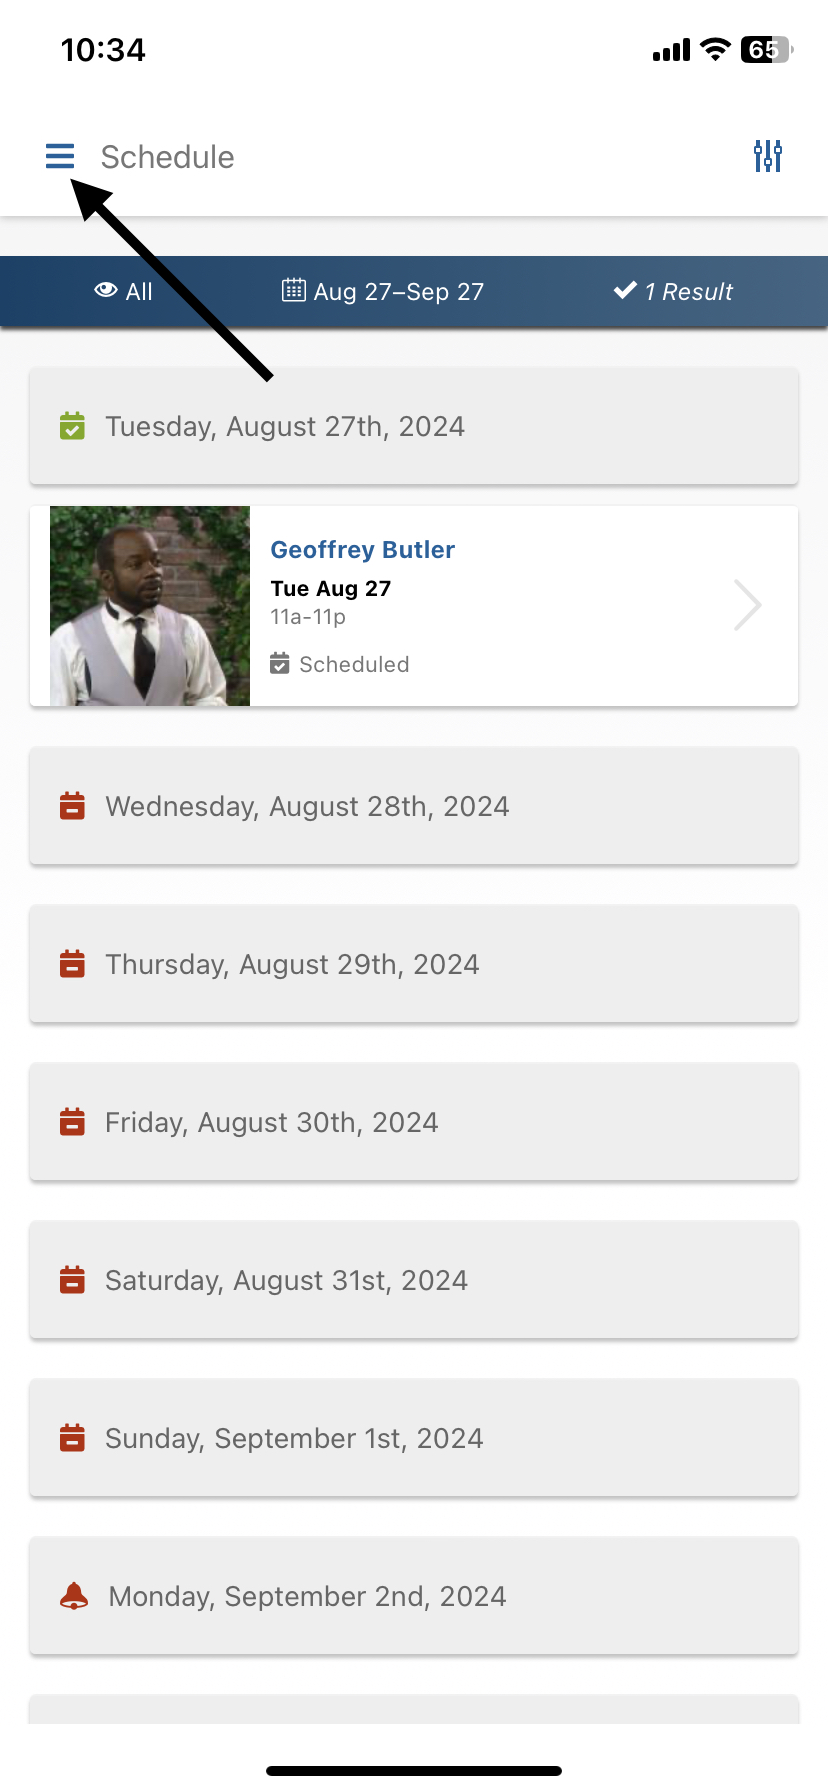Tap the Thursday, August 29th, 2024 row
828x1792 pixels.
pyautogui.click(x=414, y=964)
